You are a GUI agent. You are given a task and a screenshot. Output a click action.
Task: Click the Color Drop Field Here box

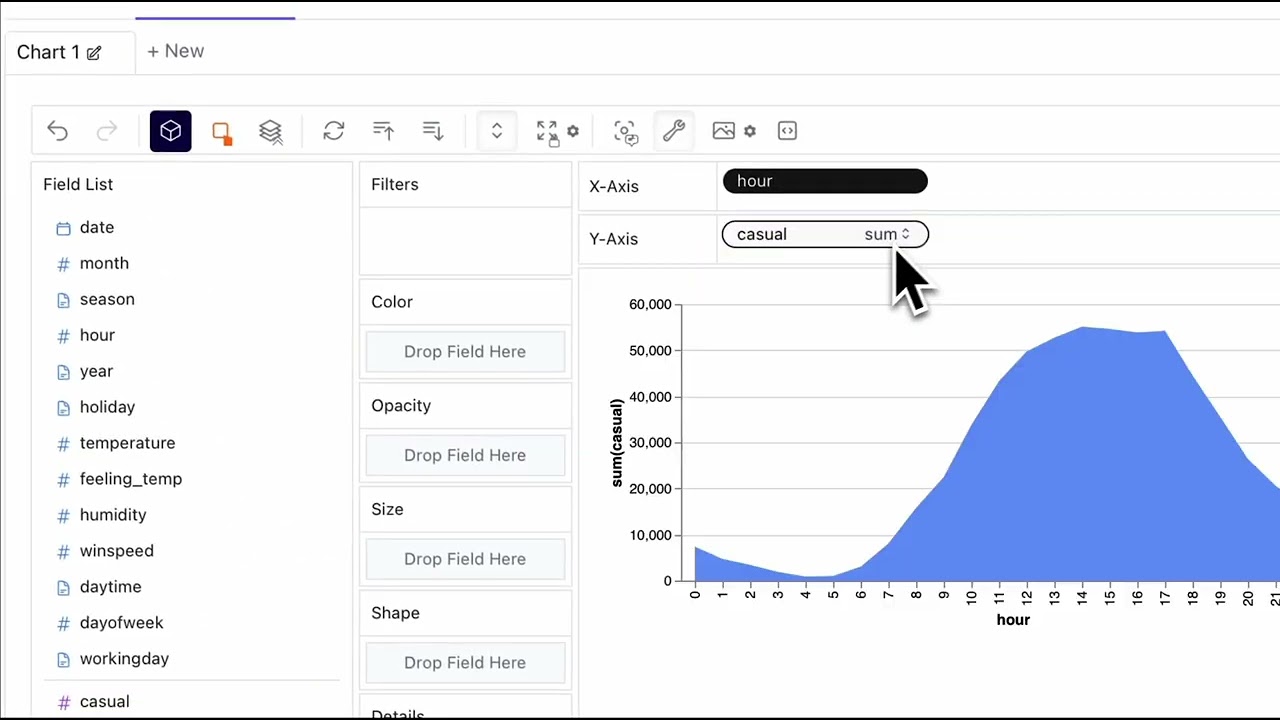pos(465,352)
